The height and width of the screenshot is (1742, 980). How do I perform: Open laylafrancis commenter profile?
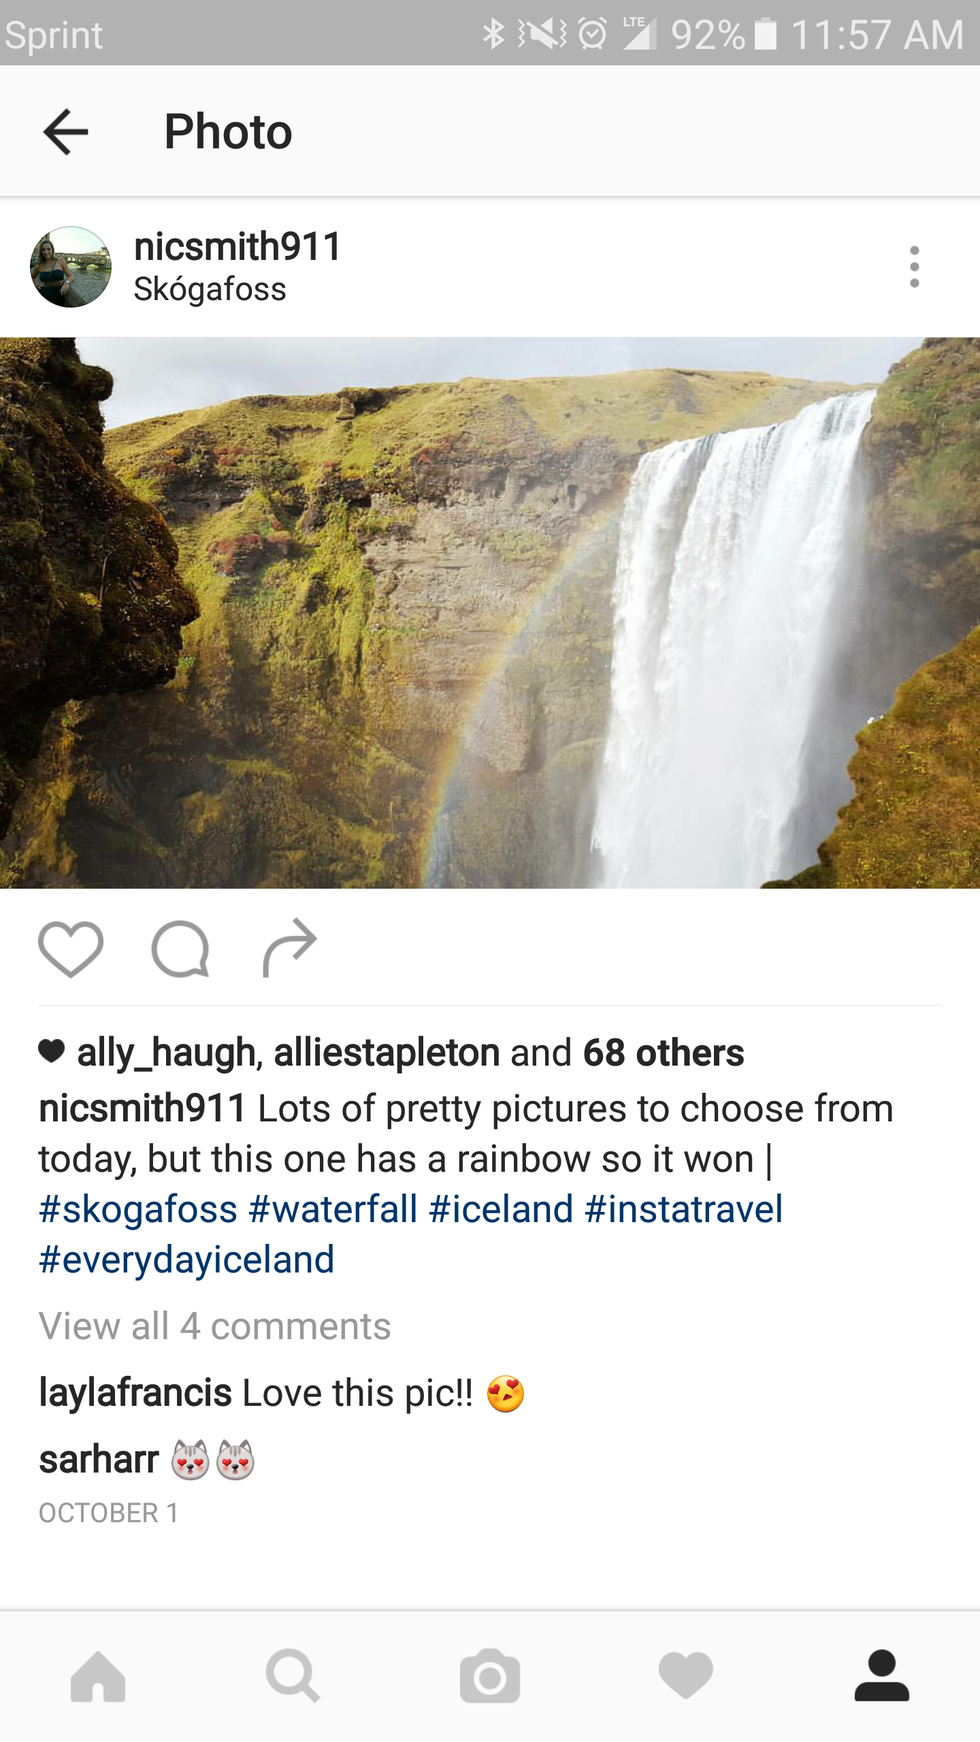(135, 1393)
